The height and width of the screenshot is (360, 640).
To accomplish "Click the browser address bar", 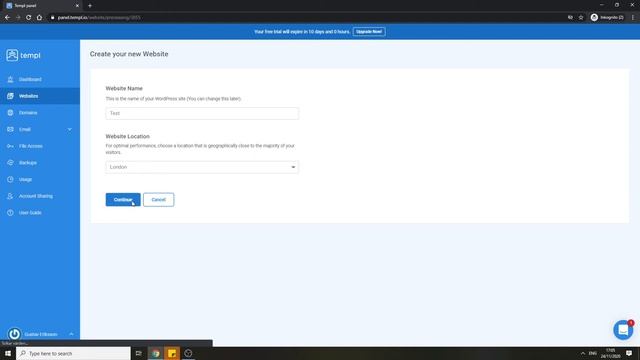I will pos(306,18).
